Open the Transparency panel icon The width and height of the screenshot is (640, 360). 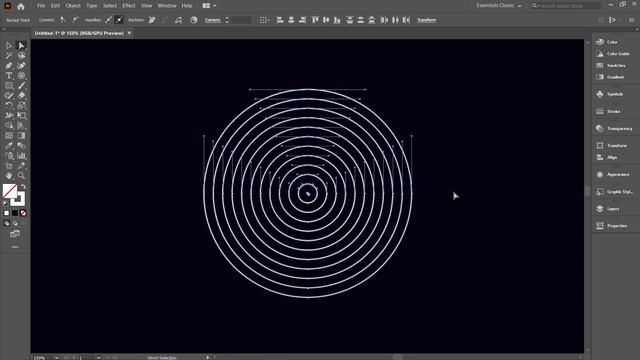pos(600,128)
